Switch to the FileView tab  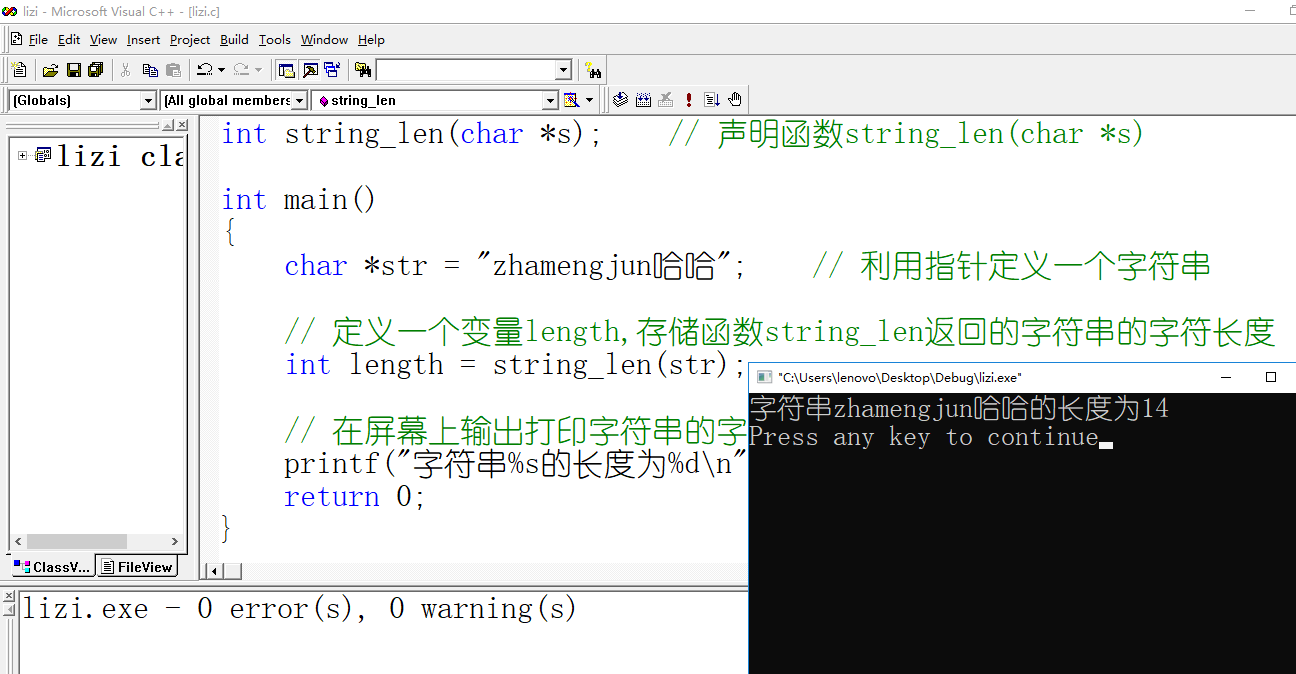point(137,567)
